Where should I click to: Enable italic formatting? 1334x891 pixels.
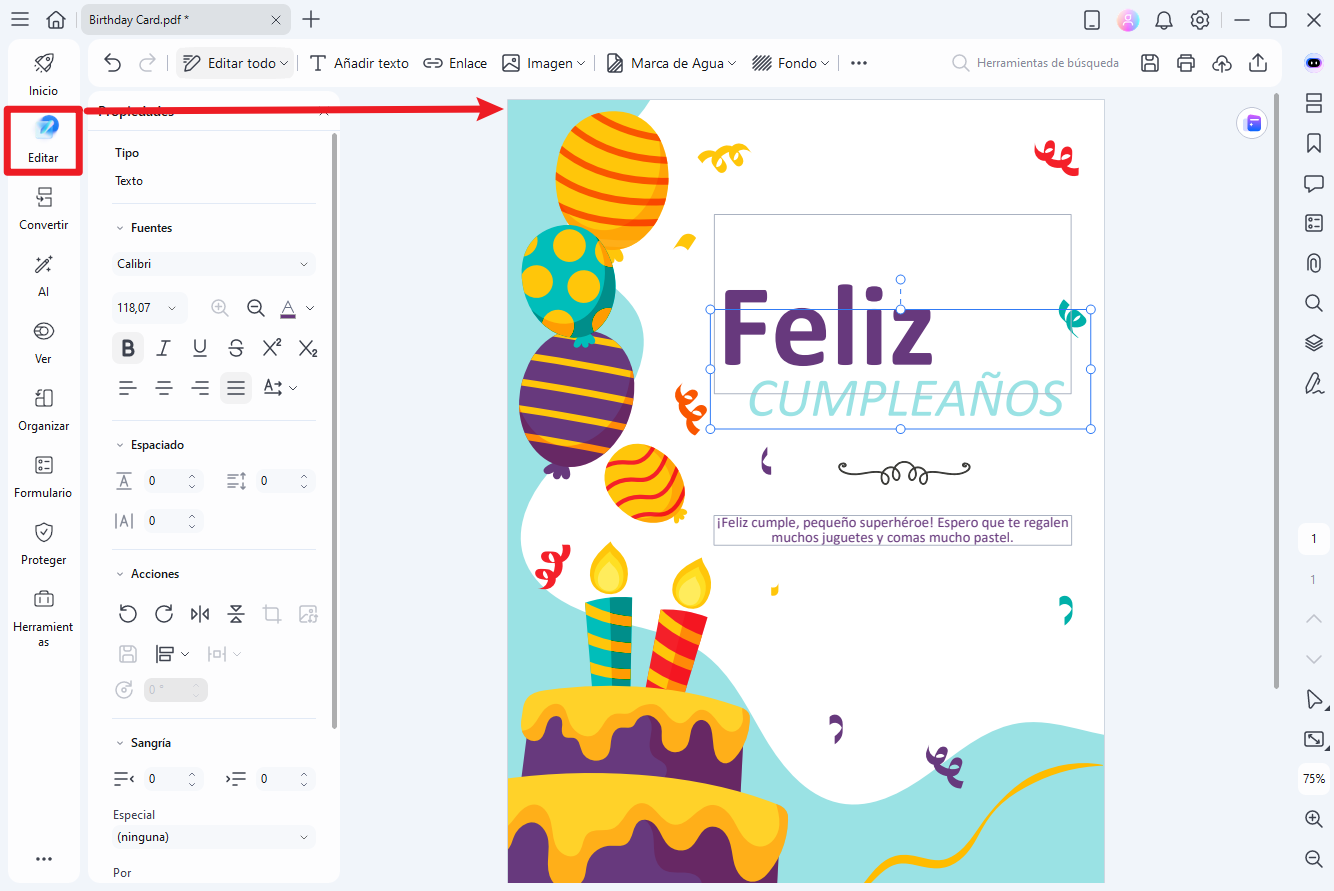pyautogui.click(x=163, y=348)
